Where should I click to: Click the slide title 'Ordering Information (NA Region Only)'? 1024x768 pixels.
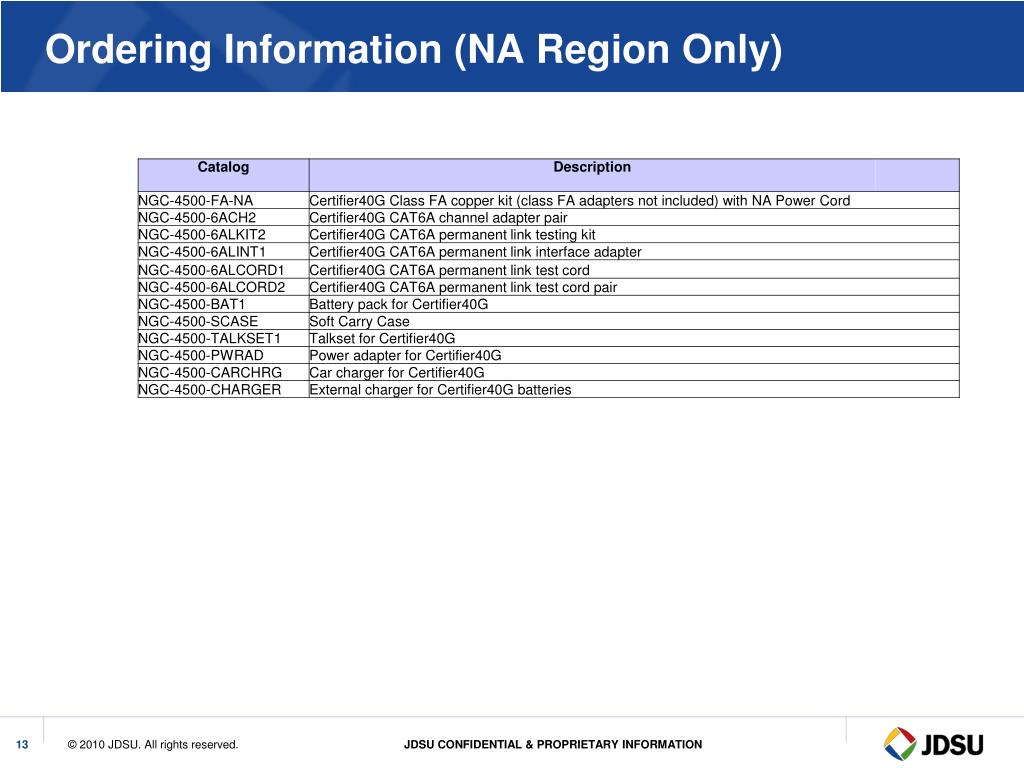413,50
